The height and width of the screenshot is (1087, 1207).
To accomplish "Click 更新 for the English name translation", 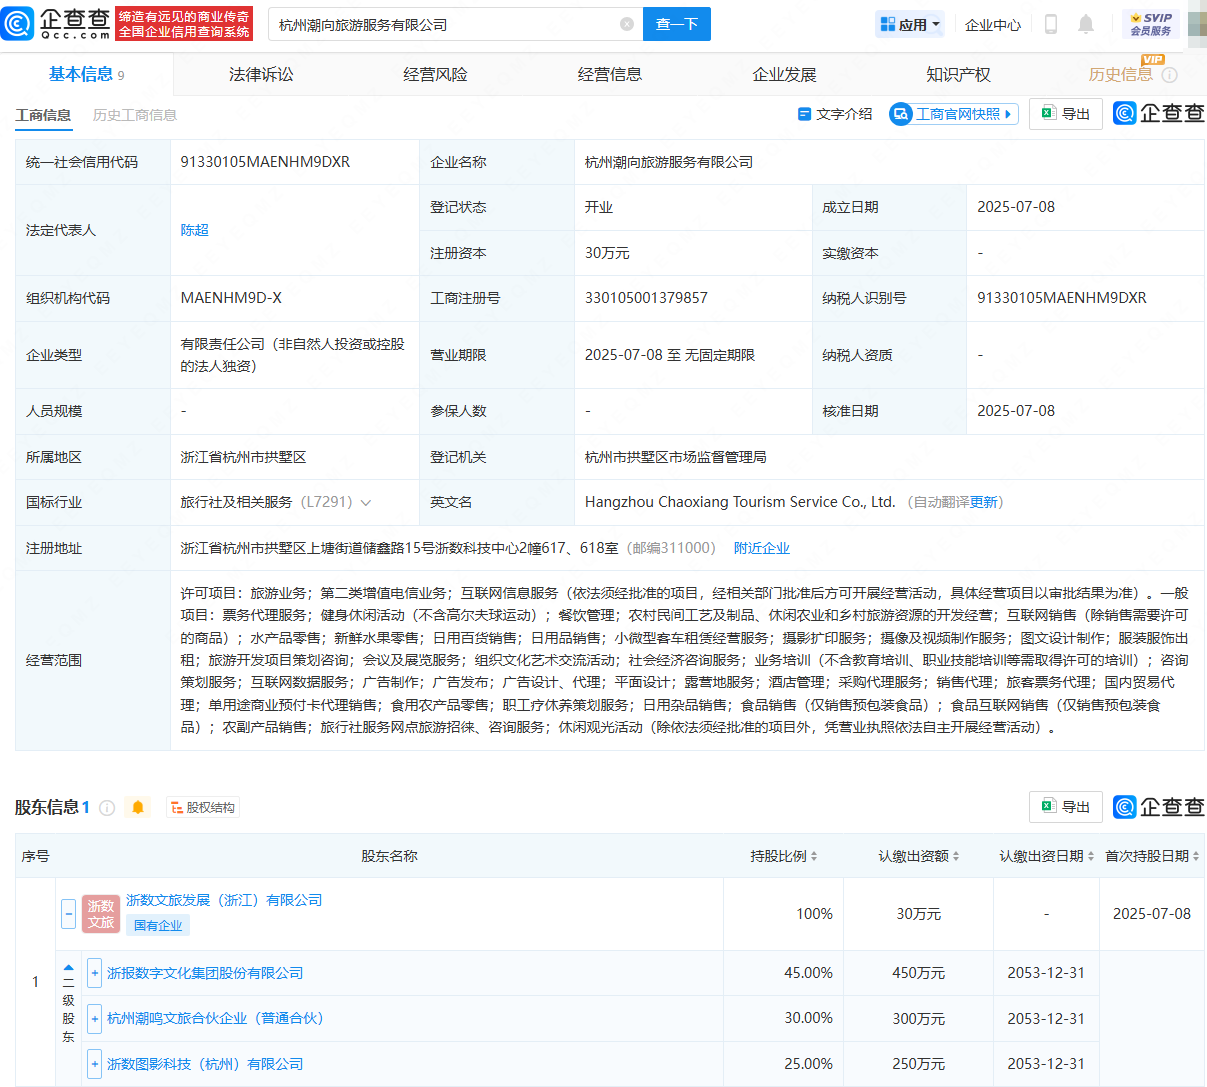I will pyautogui.click(x=984, y=502).
